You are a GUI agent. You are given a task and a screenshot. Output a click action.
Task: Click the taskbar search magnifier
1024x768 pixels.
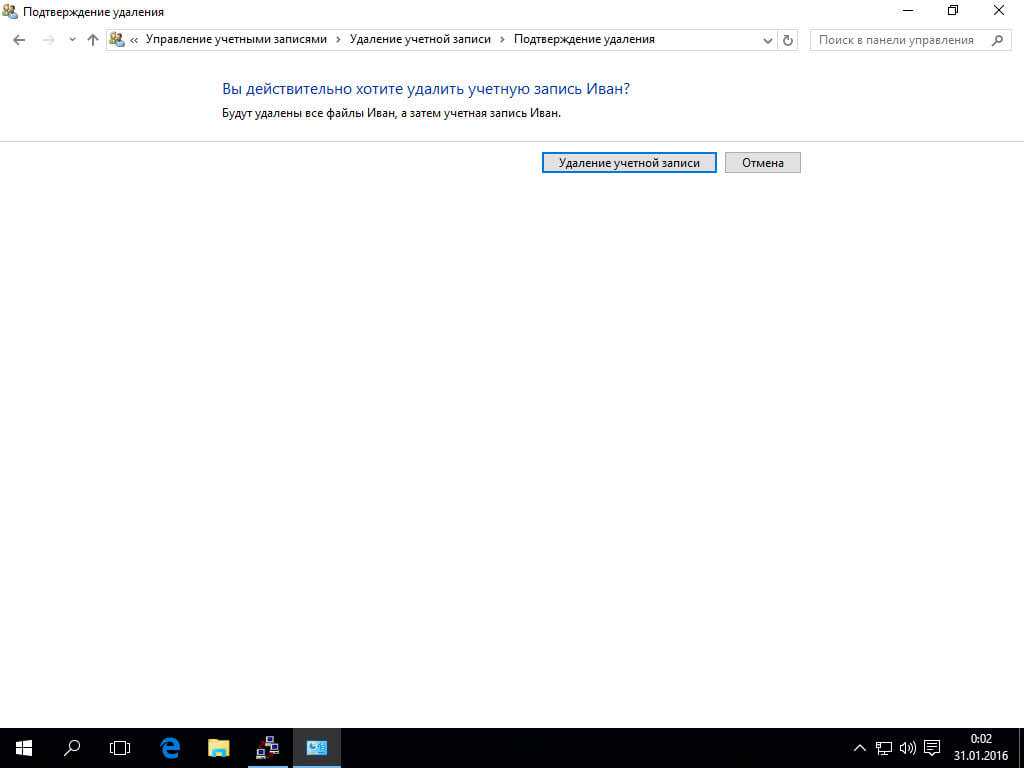tap(72, 748)
